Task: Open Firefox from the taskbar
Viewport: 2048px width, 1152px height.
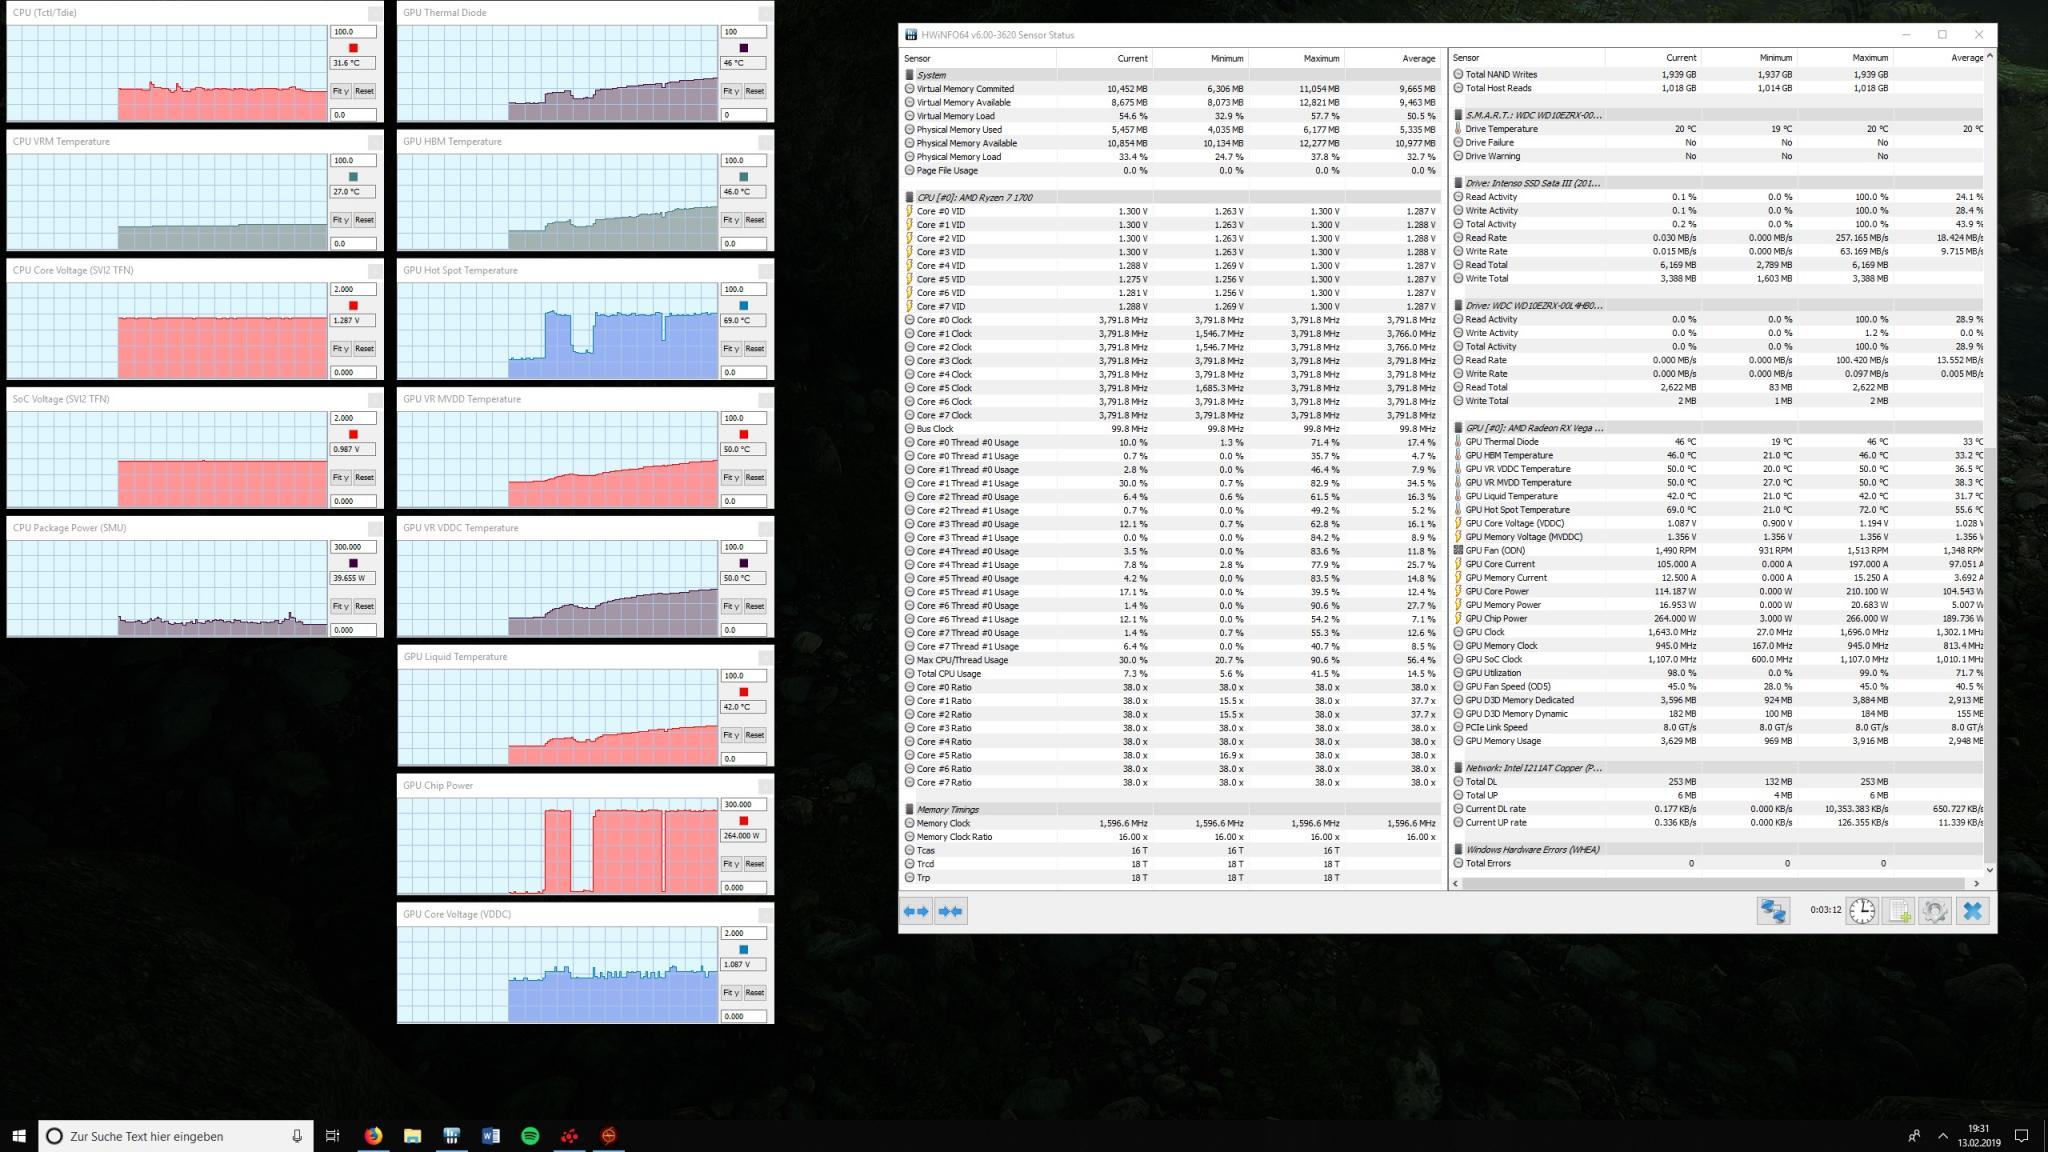Action: click(373, 1136)
